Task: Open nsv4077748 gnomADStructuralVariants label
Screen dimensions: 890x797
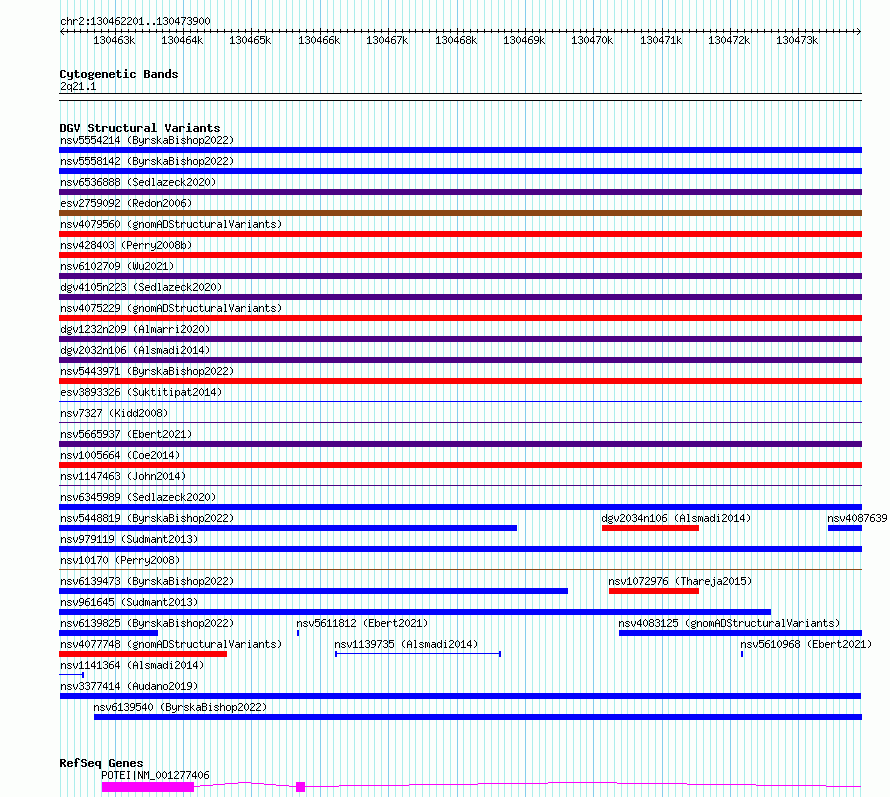Action: [x=171, y=644]
